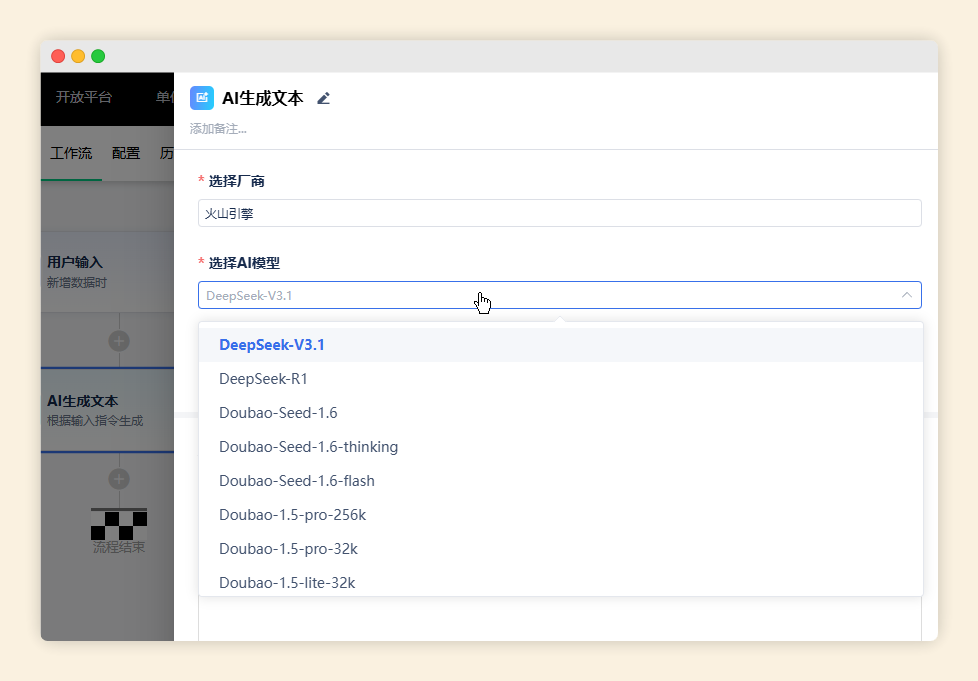Open the 配置 tab
This screenshot has width=978, height=681.
click(126, 153)
